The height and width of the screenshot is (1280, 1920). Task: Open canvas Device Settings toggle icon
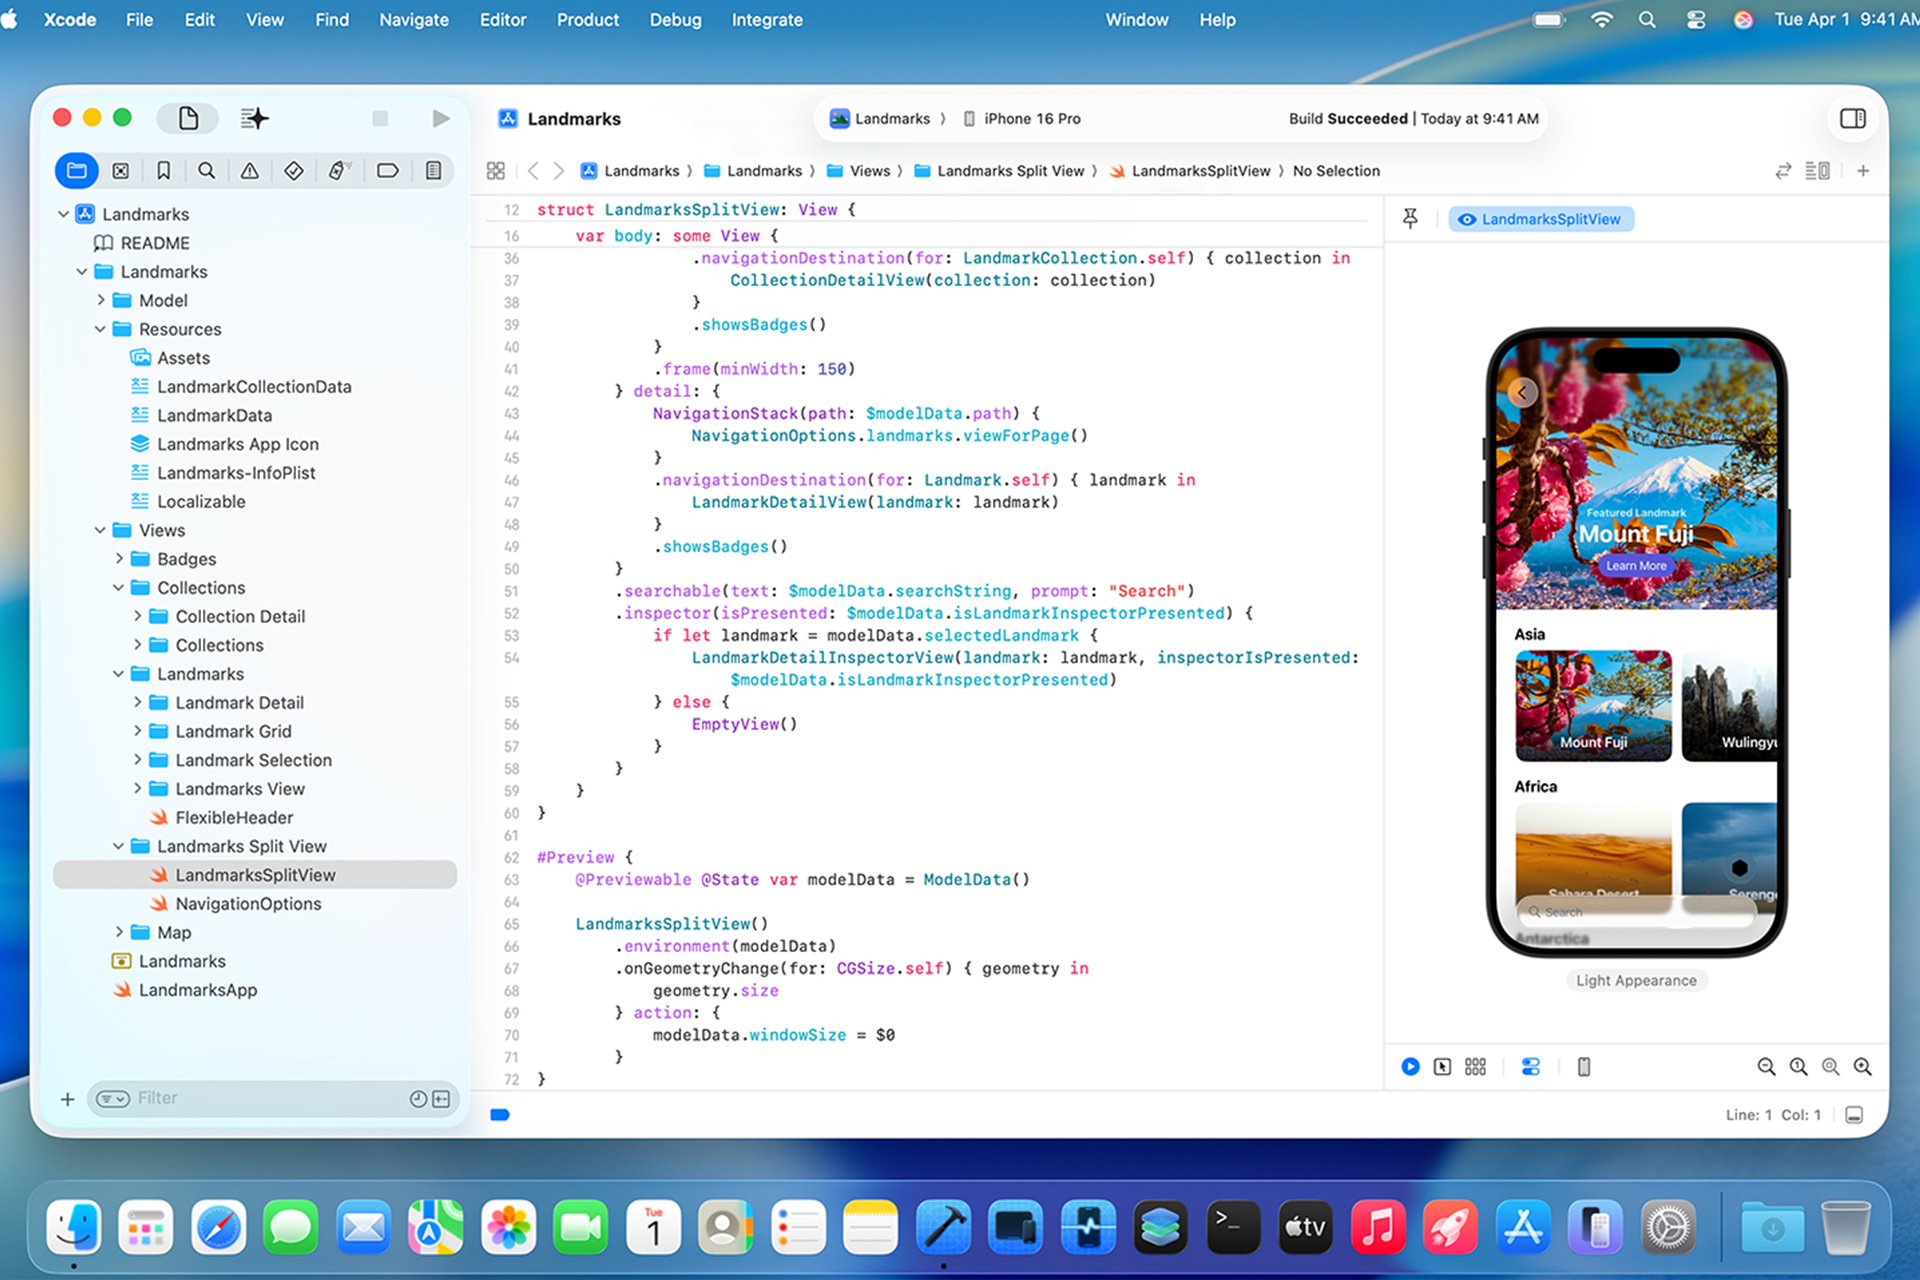1530,1067
